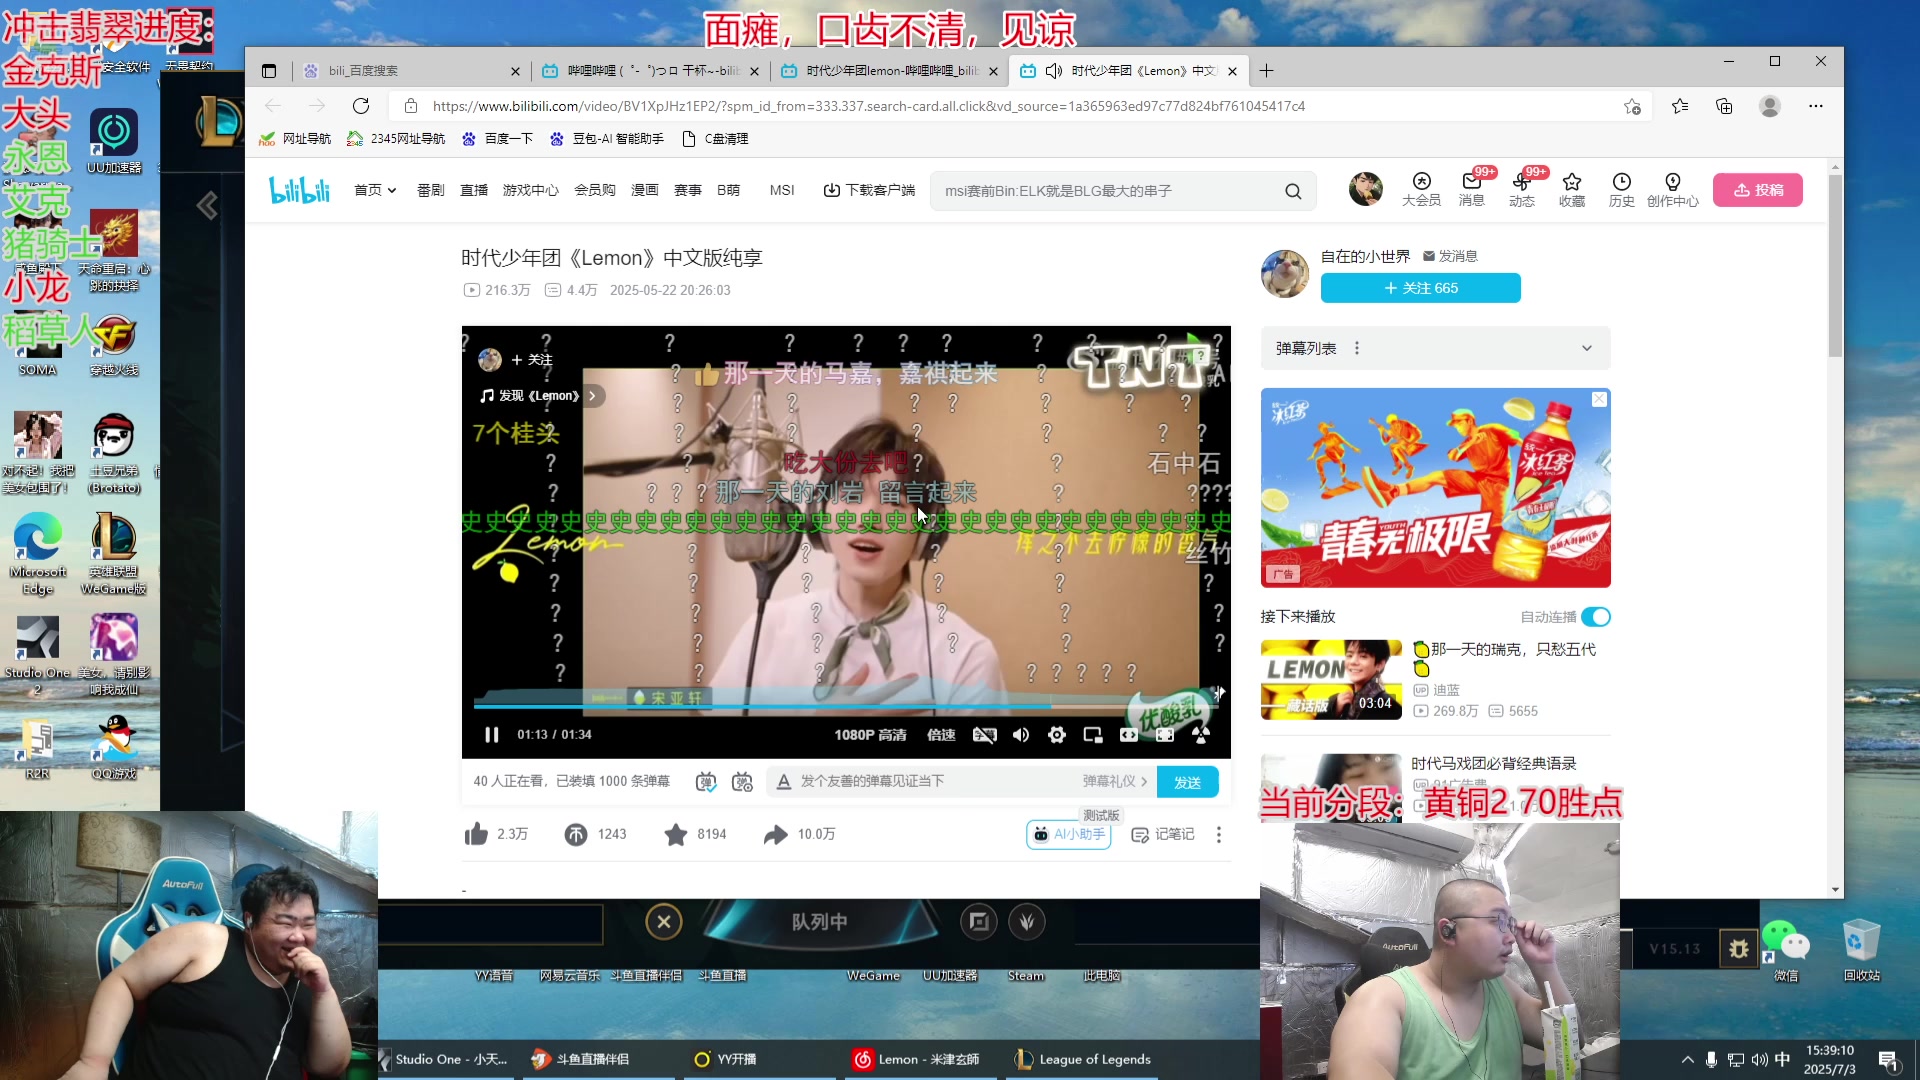The width and height of the screenshot is (1920, 1080).
Task: Open danmaku display settings icon
Action: (742, 782)
